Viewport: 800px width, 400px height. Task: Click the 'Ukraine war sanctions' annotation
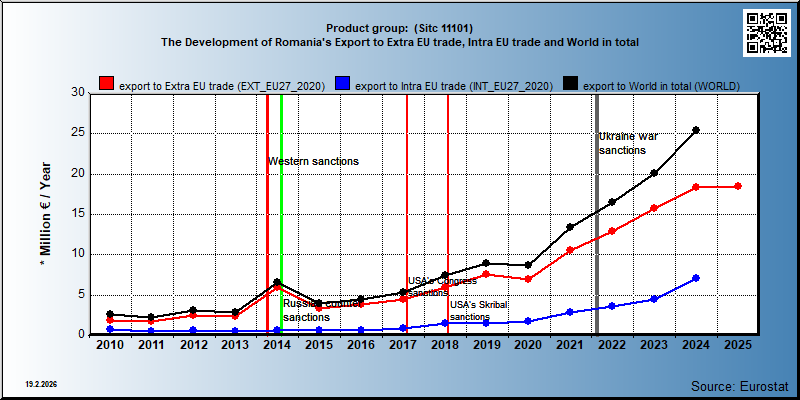628,143
